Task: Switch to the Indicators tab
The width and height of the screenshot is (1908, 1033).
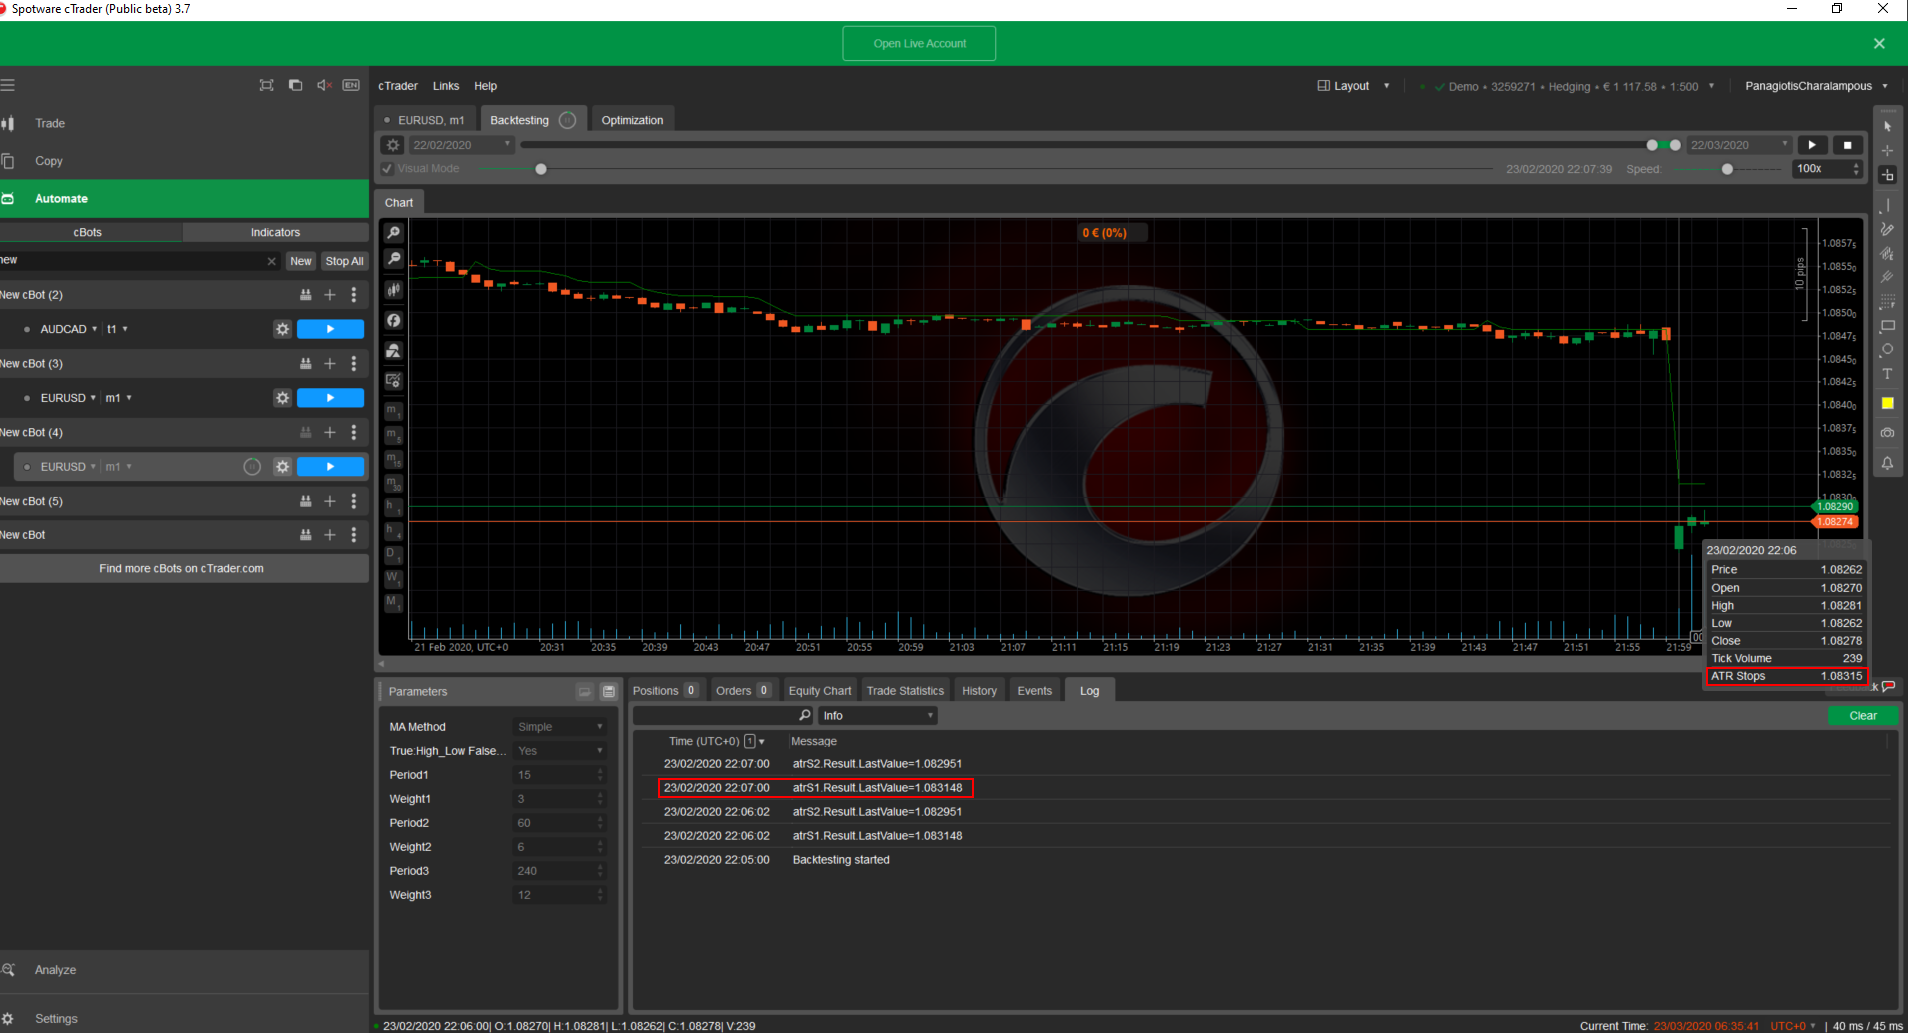Action: coord(275,232)
